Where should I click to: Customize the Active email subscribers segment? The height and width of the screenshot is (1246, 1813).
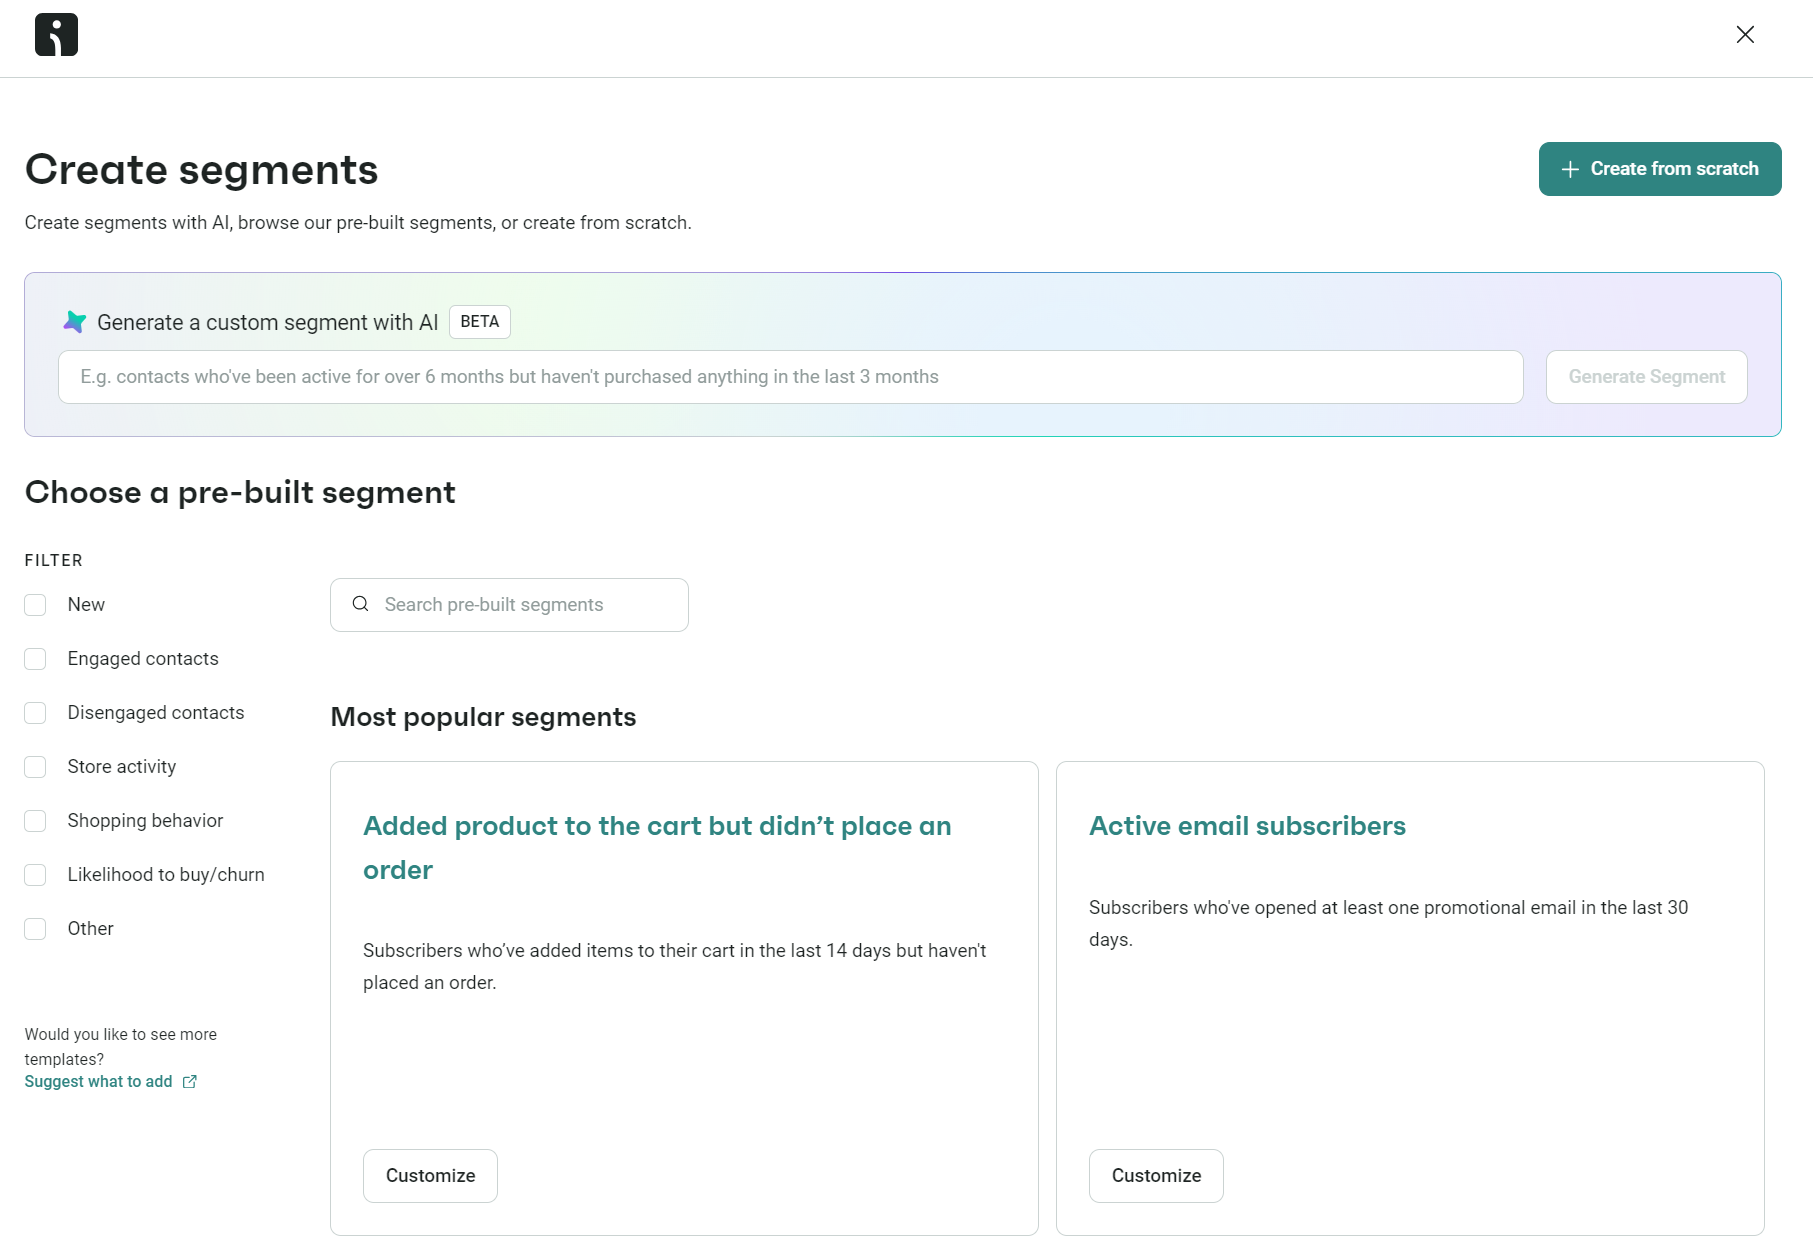[1155, 1175]
